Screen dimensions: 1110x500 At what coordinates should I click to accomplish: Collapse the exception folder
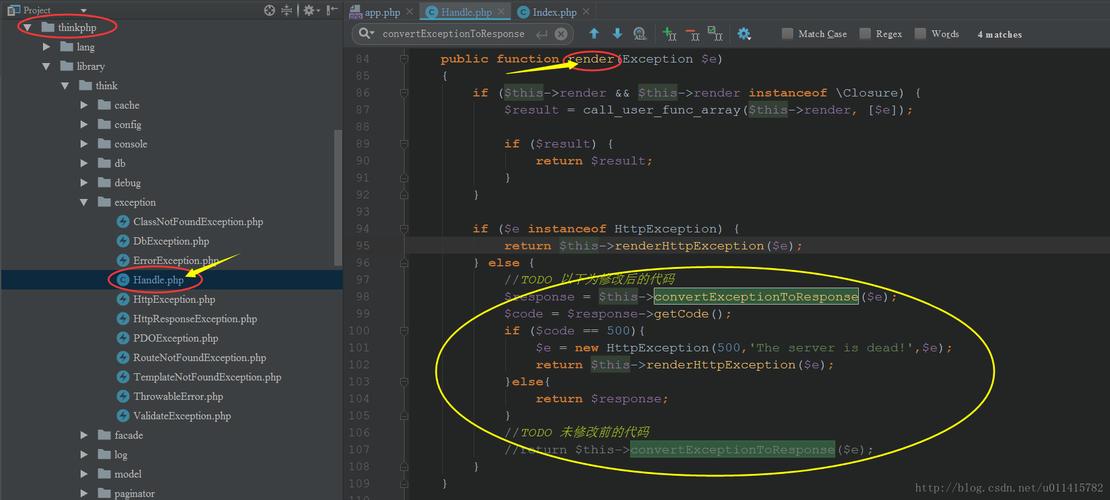[84, 203]
